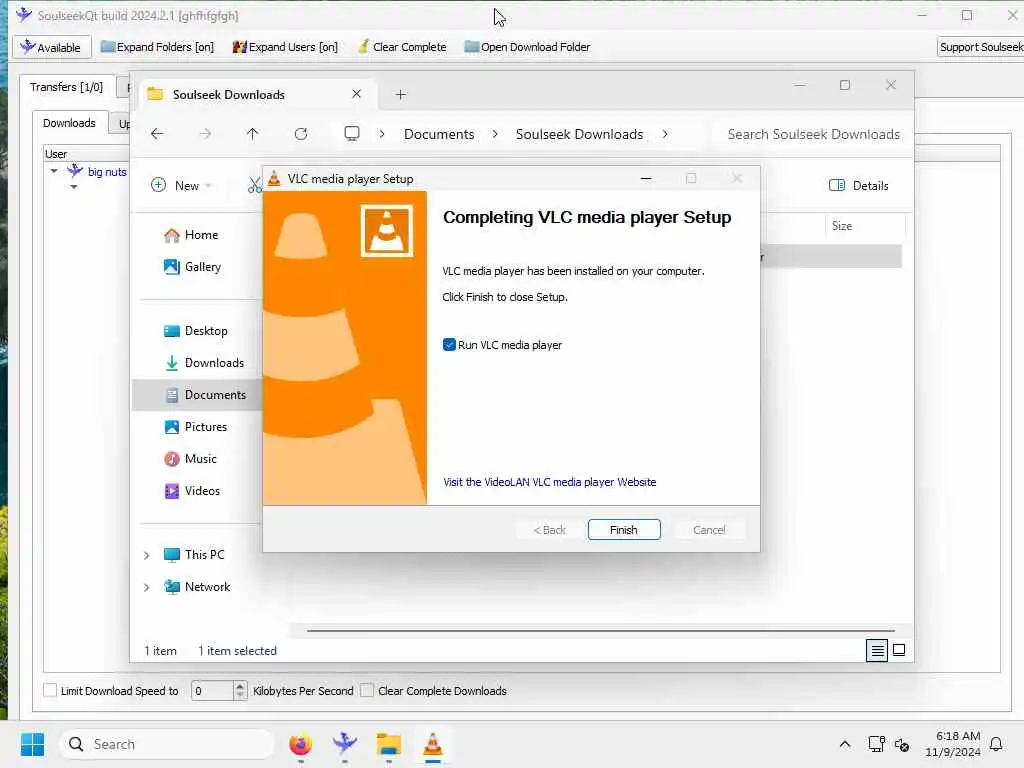Click the Cut scissors icon in Explorer
1024x768 pixels.
255,185
